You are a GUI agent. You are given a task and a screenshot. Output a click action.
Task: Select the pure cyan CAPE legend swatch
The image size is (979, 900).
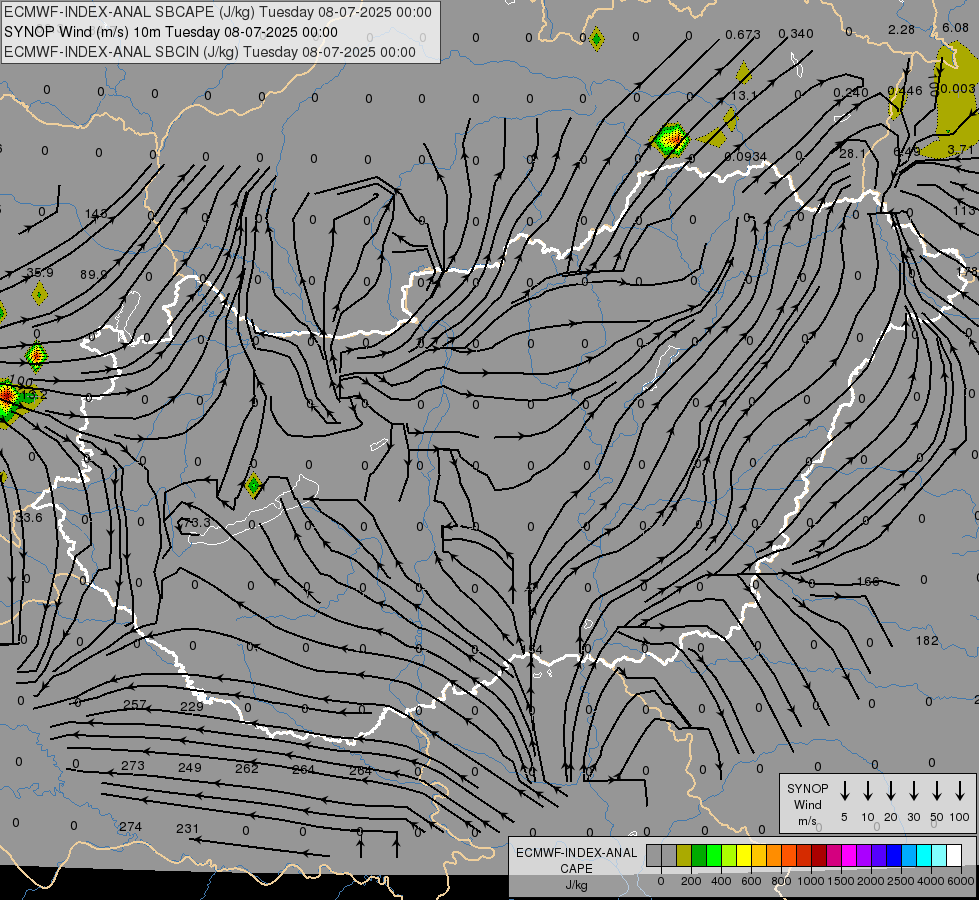(x=923, y=855)
